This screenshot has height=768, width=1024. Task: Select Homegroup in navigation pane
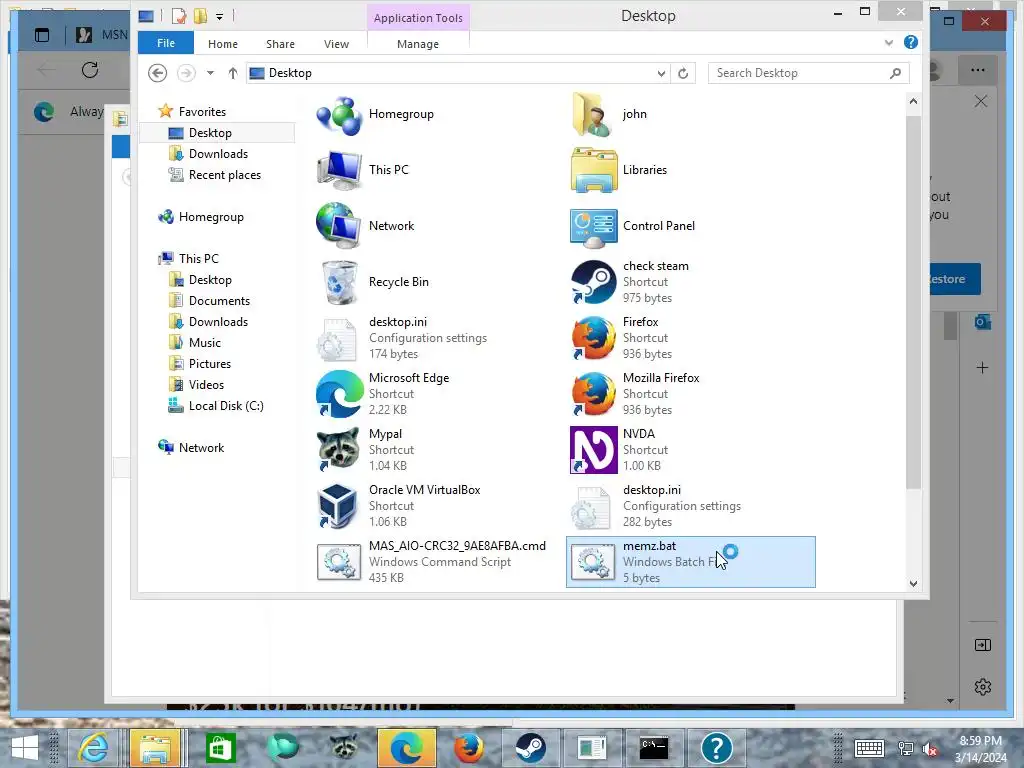211,217
